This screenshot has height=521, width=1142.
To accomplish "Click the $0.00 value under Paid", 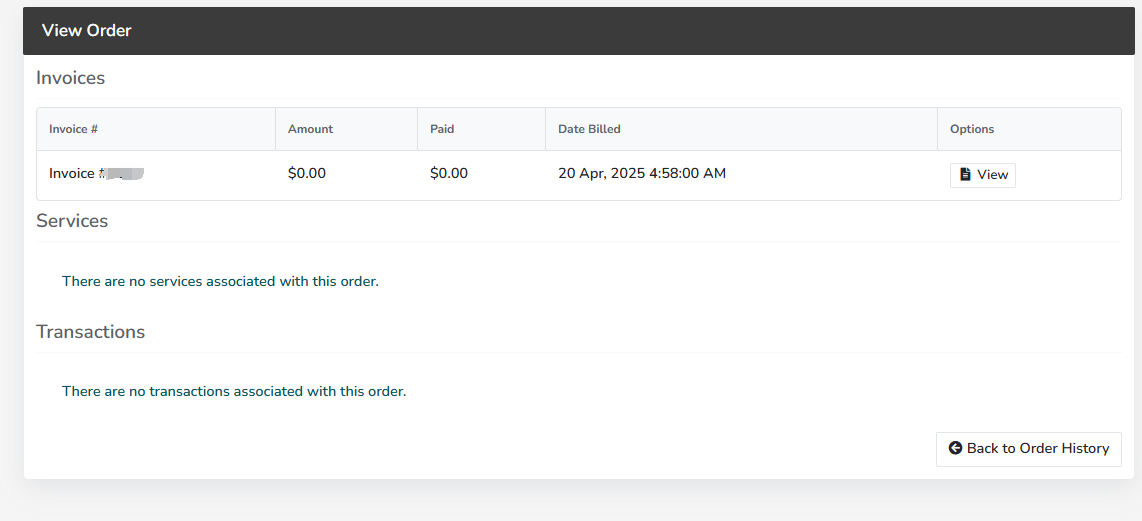I will click(x=449, y=173).
